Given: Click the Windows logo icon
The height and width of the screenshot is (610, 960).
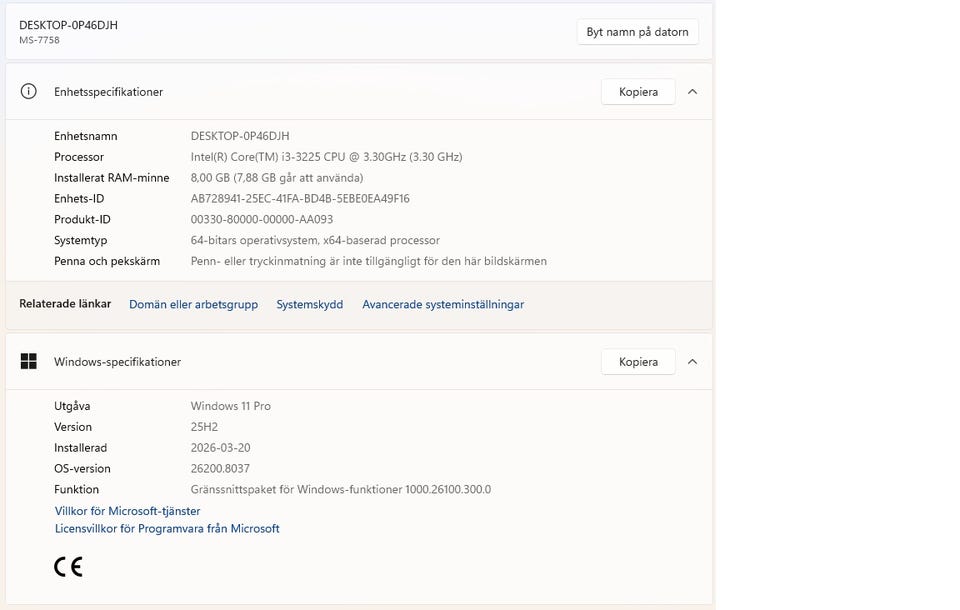Looking at the screenshot, I should (x=29, y=362).
